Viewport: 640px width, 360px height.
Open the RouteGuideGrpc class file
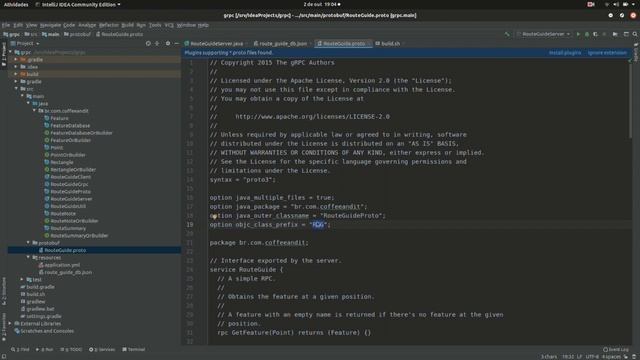(x=69, y=184)
